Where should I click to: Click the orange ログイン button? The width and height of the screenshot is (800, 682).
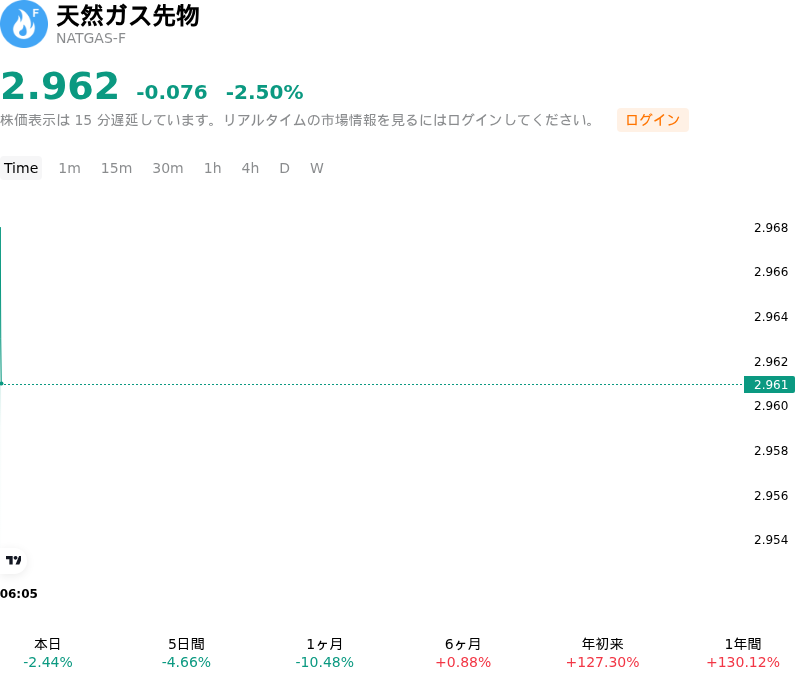point(653,120)
